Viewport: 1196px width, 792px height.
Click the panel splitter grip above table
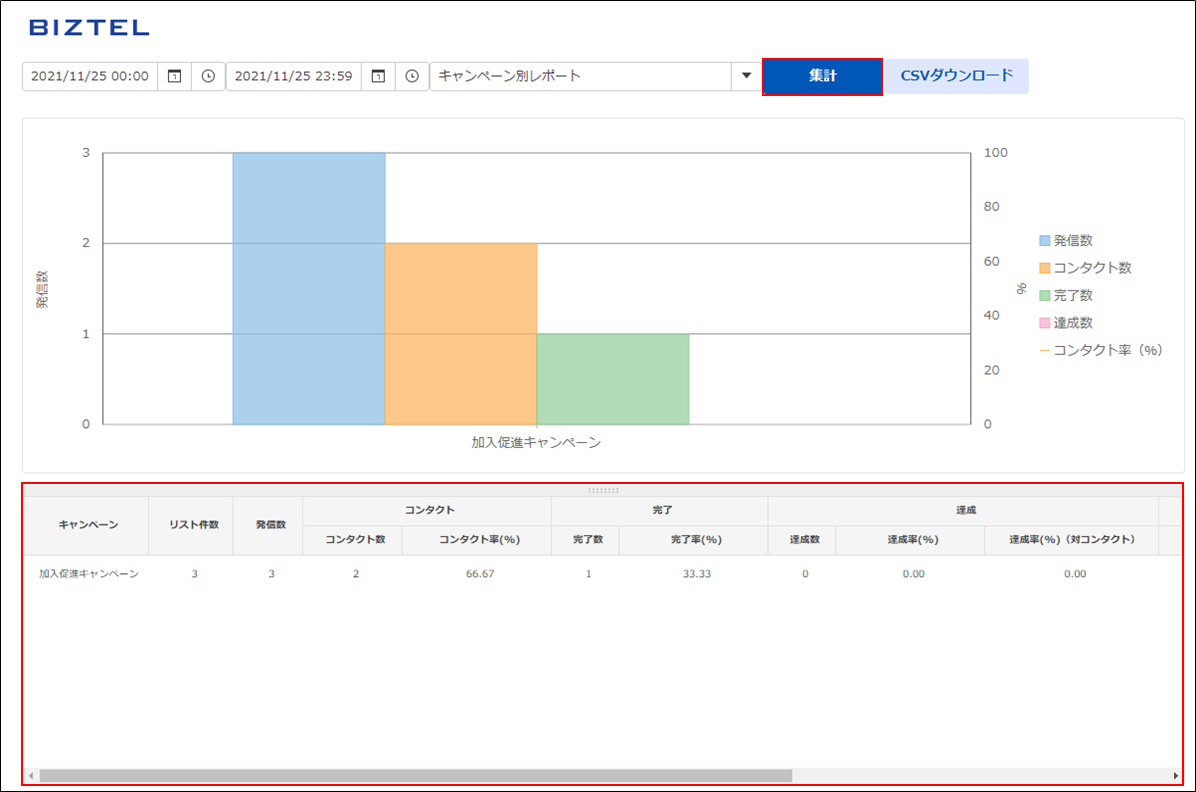click(603, 491)
